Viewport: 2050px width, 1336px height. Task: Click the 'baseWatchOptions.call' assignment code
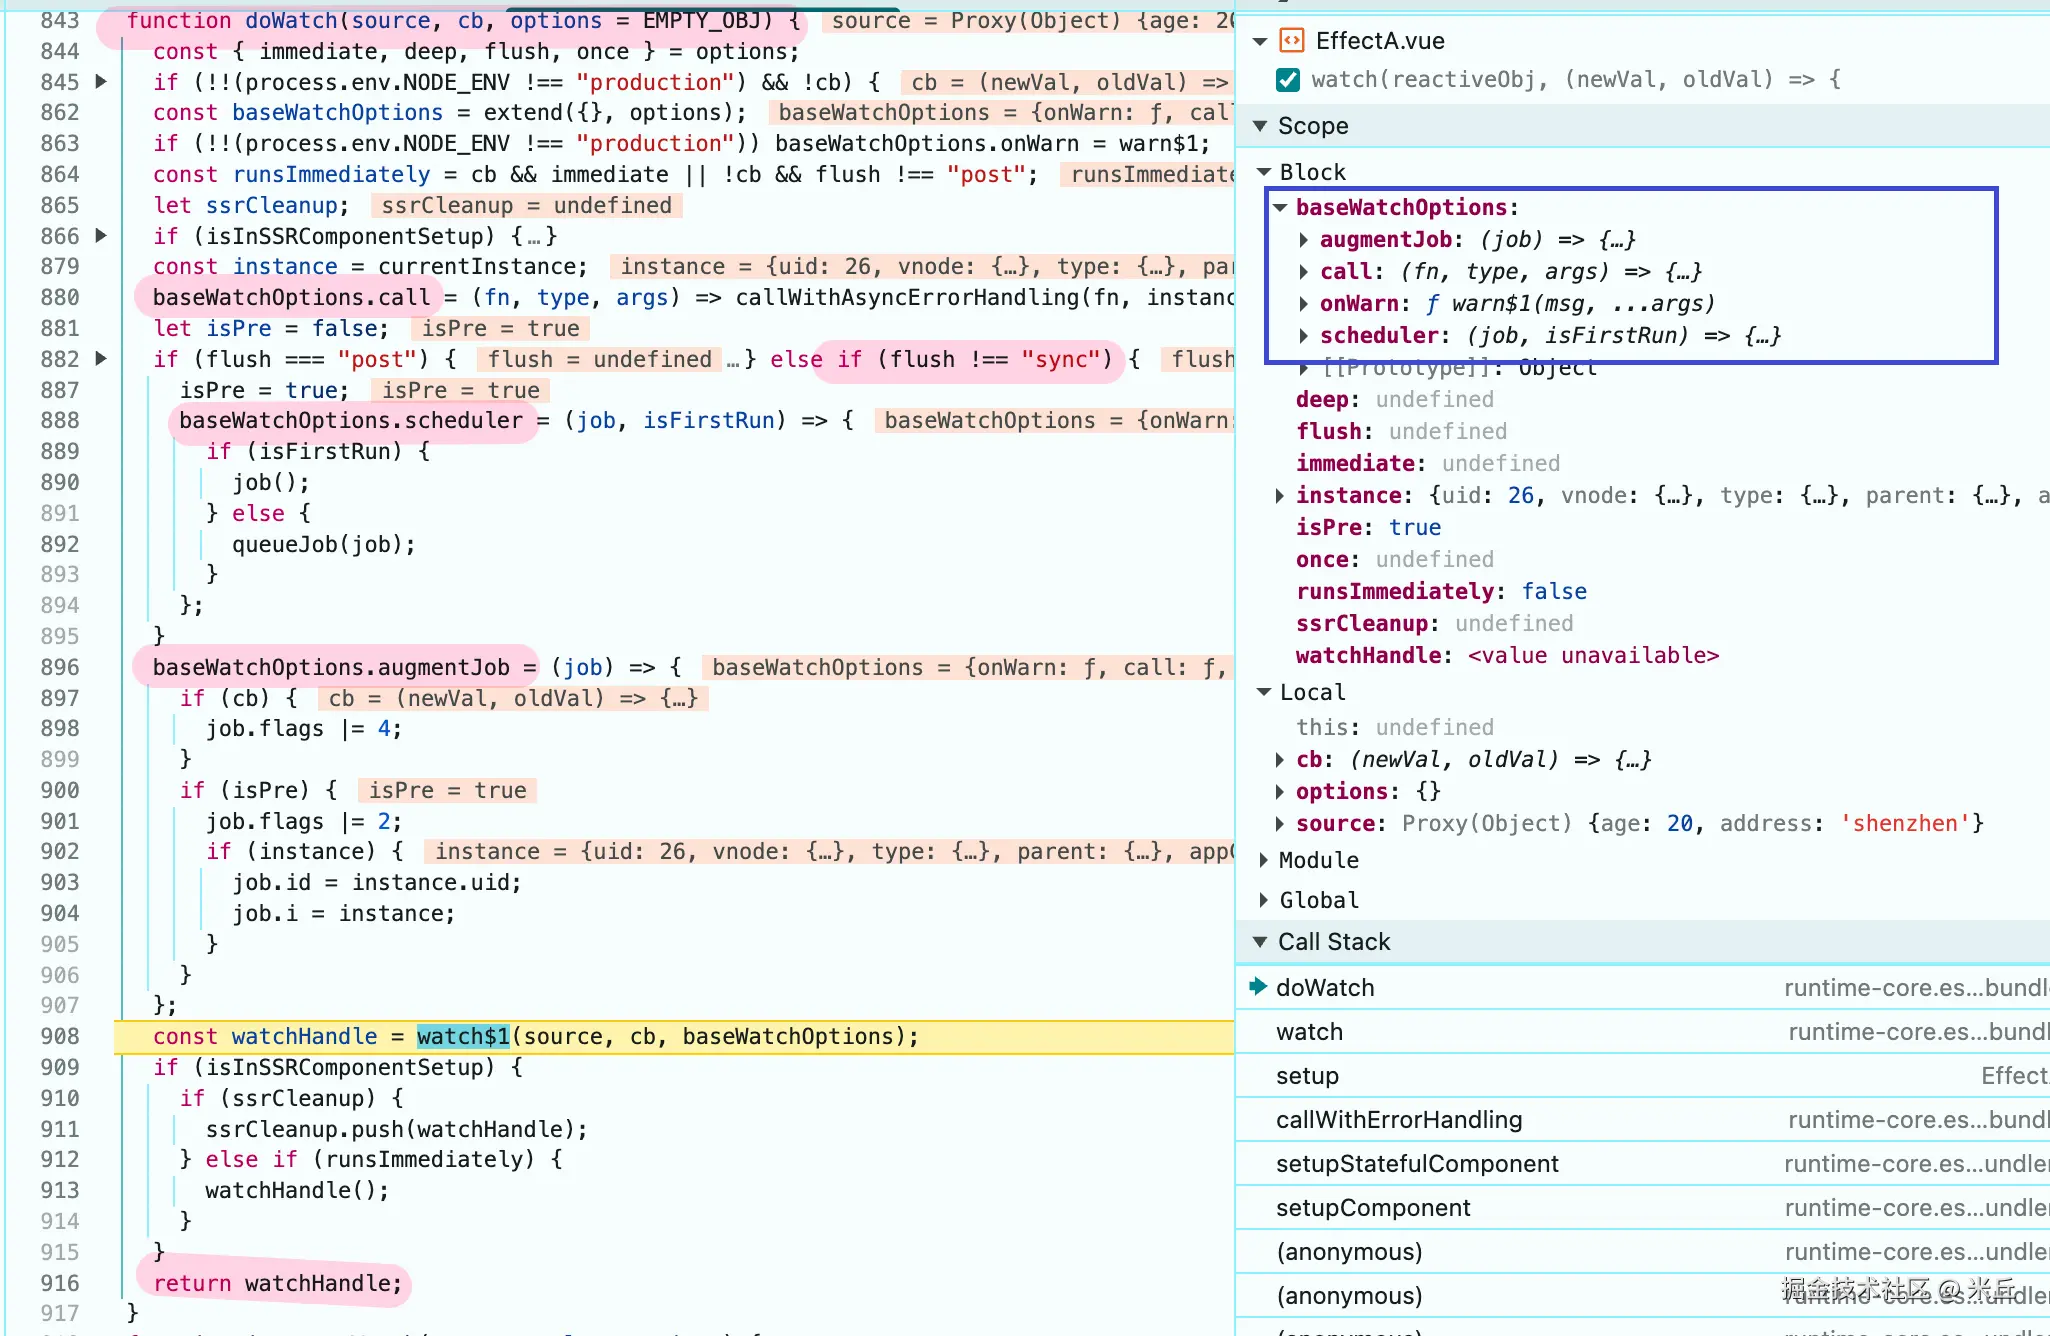[x=291, y=298]
